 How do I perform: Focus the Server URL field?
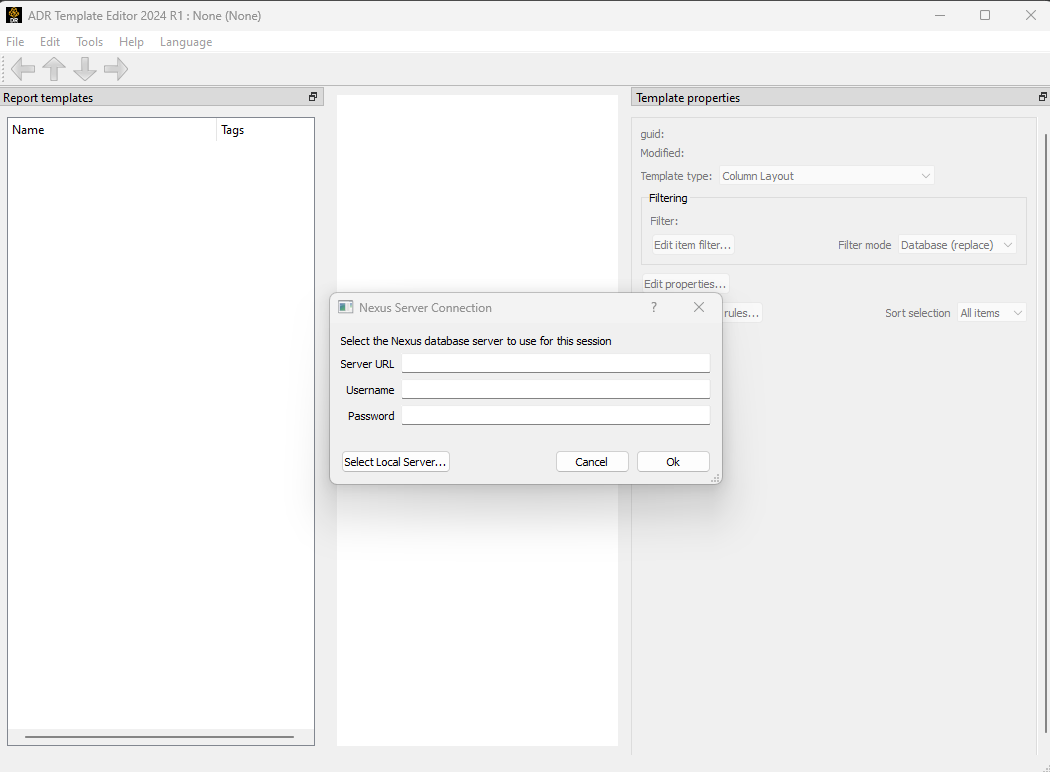(556, 364)
